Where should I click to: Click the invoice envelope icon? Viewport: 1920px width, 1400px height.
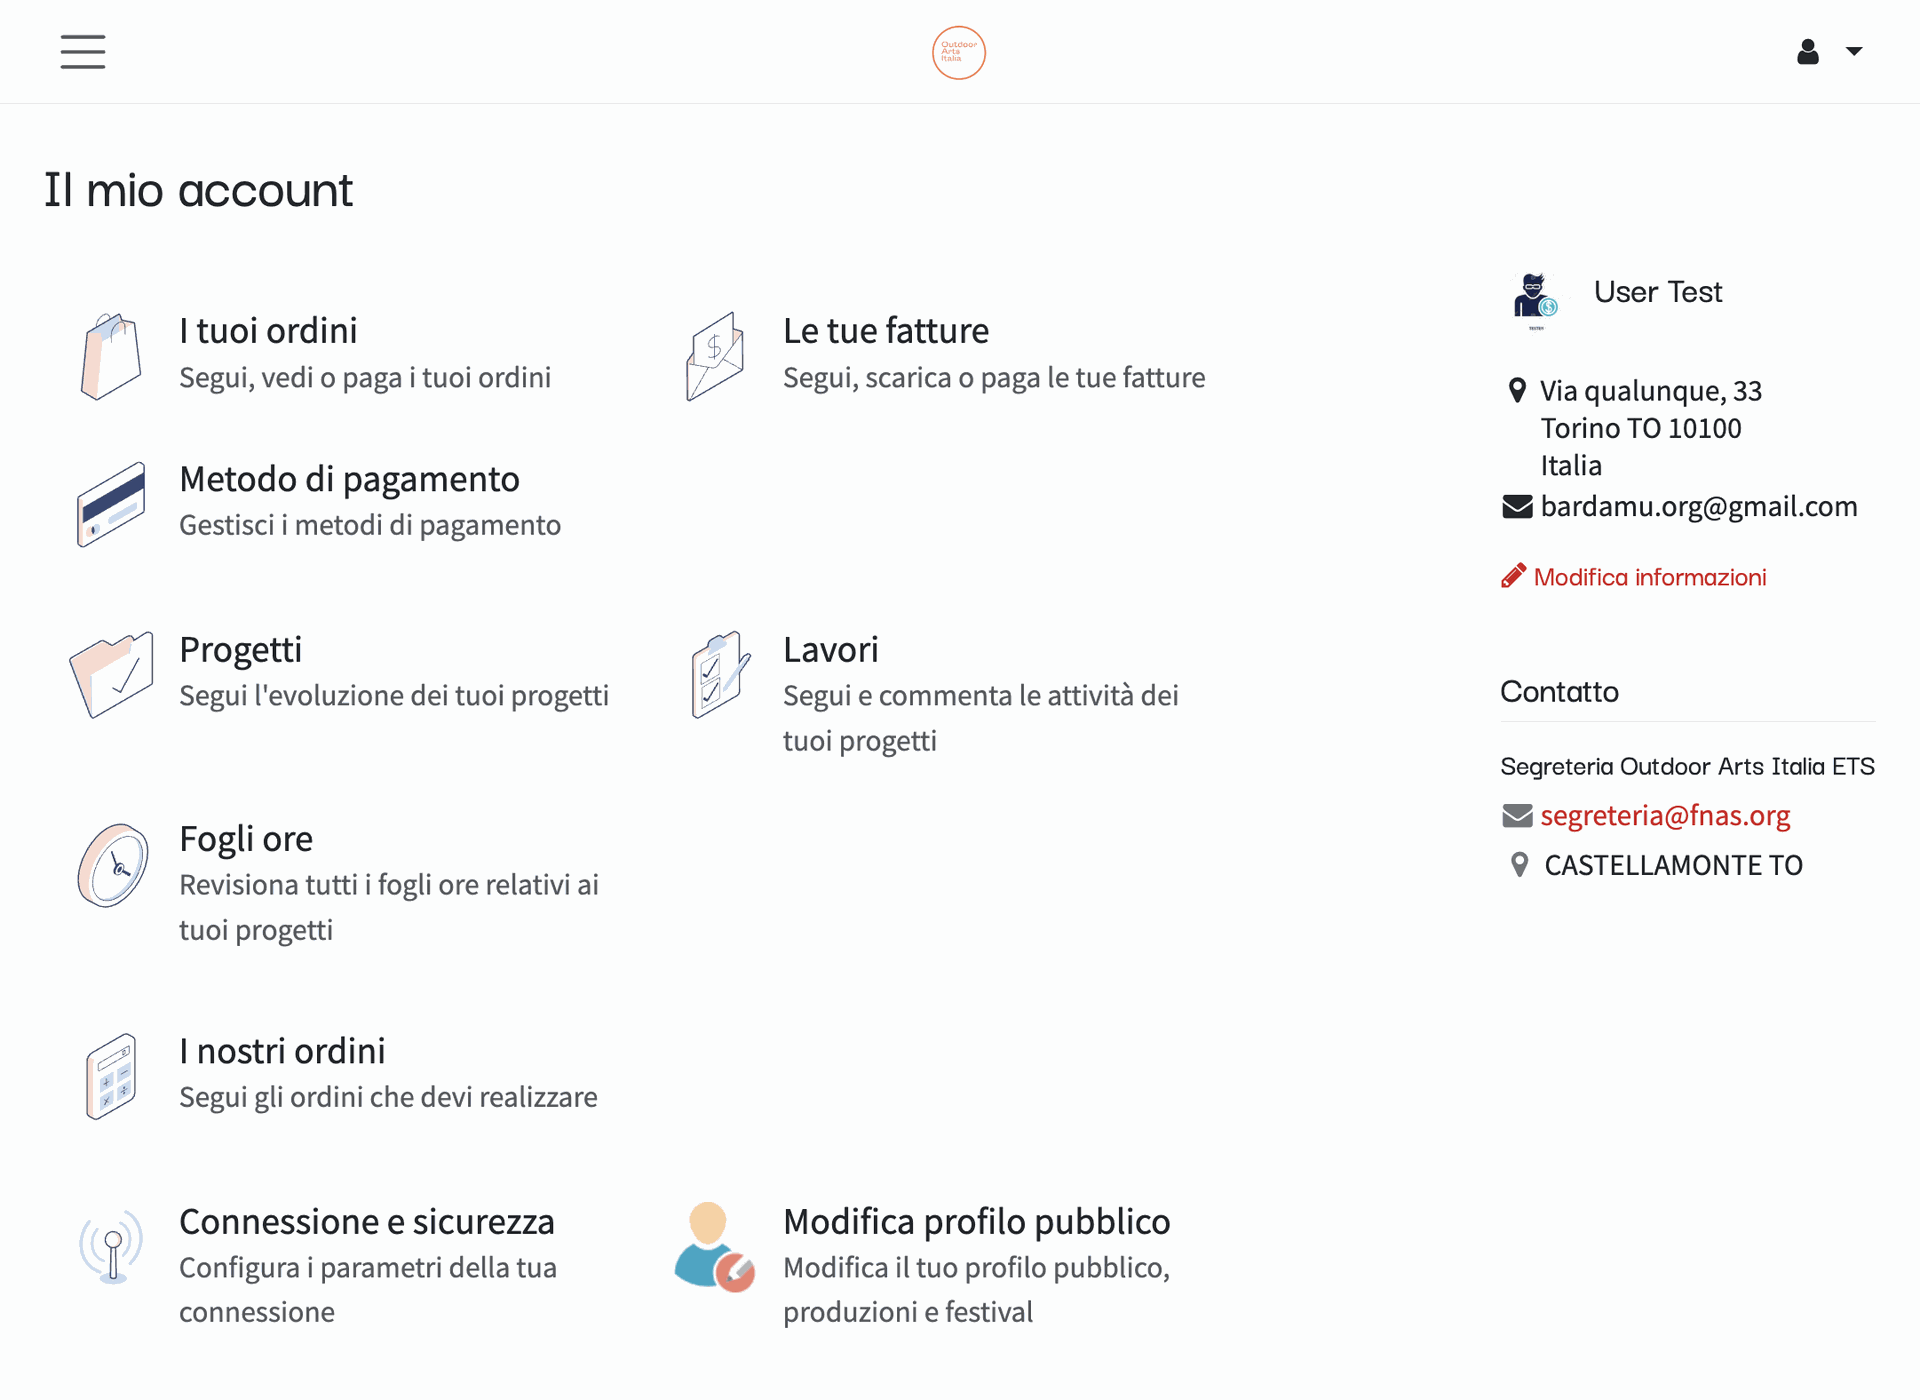coord(715,356)
